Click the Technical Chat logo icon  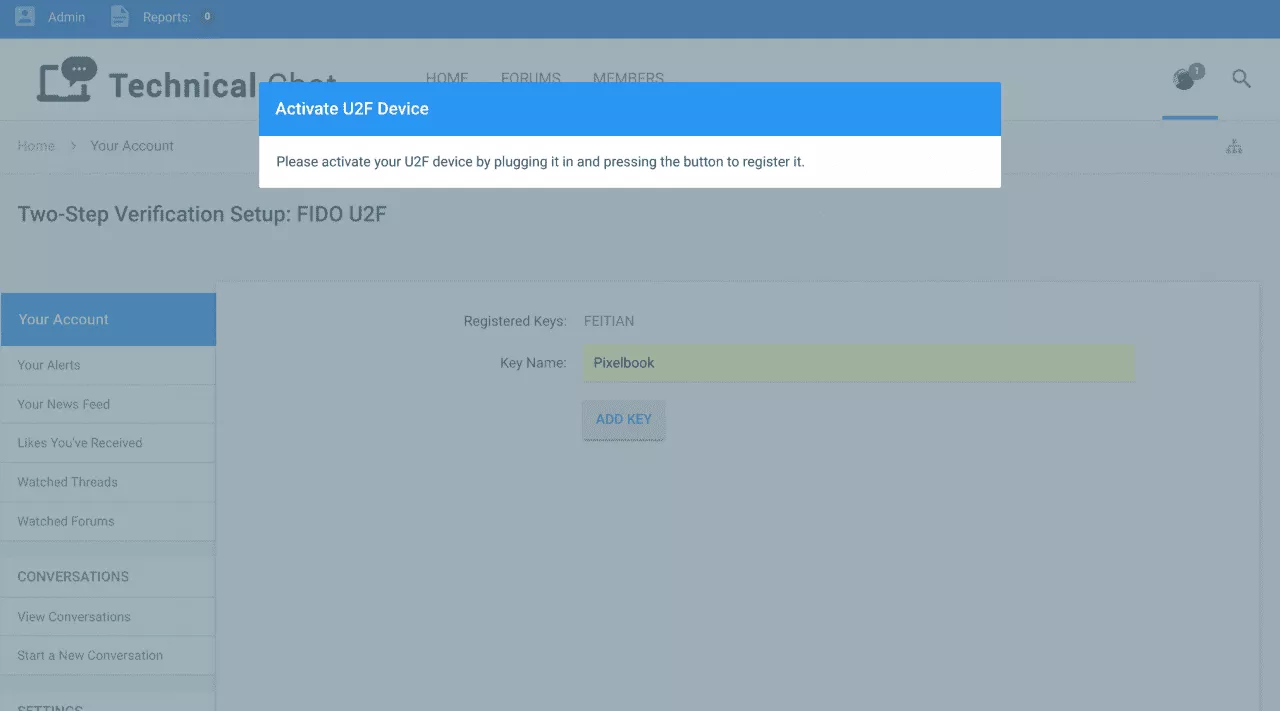point(68,81)
